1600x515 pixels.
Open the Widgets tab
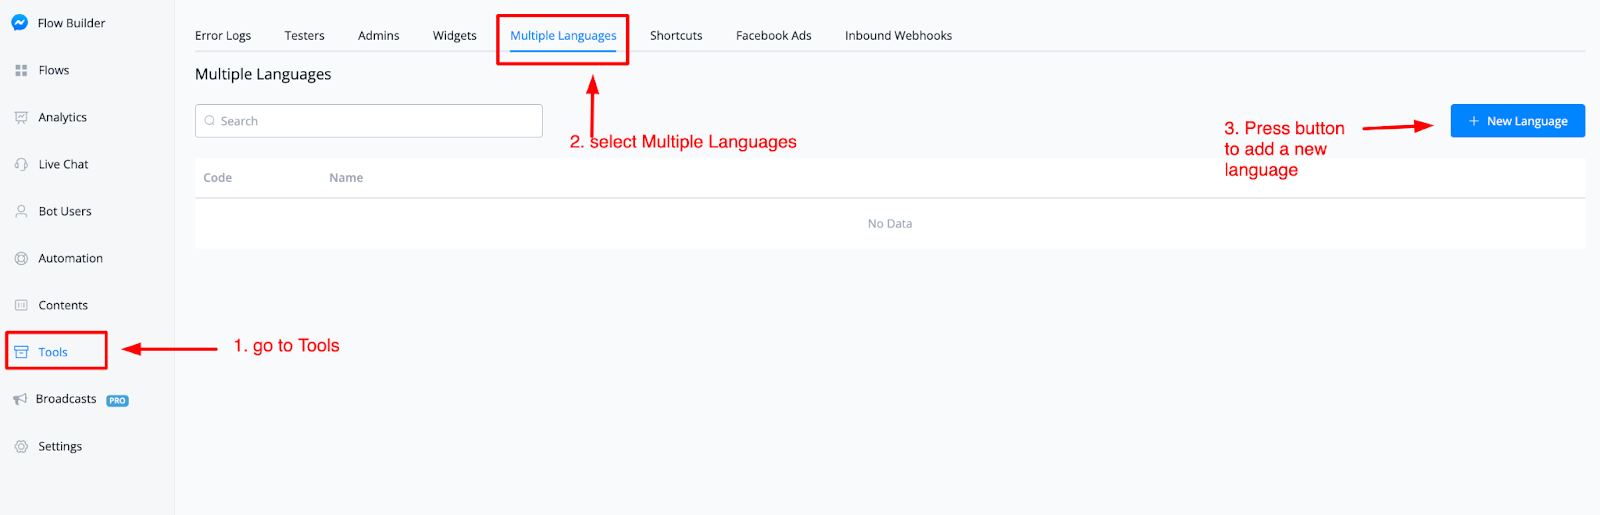455,35
